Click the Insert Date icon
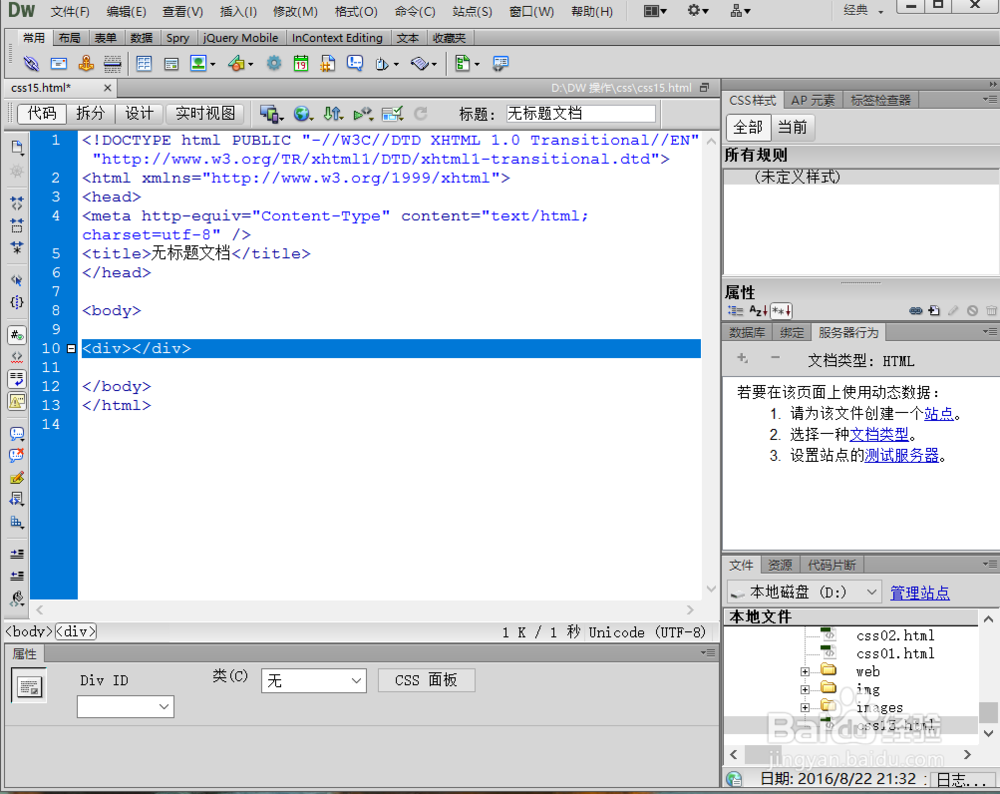Image resolution: width=1000 pixels, height=794 pixels. click(300, 62)
